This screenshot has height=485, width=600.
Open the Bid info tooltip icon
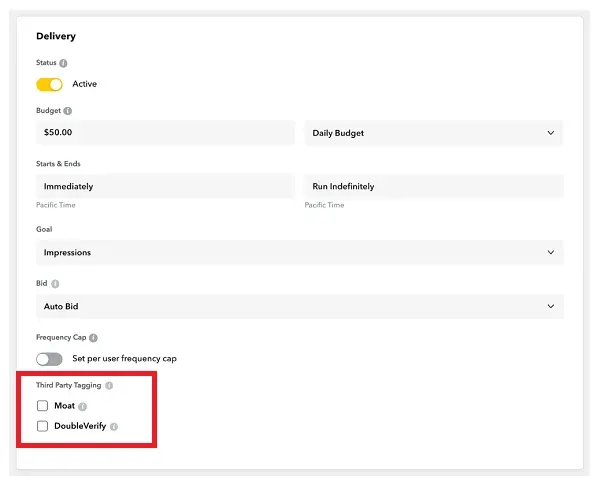54,284
